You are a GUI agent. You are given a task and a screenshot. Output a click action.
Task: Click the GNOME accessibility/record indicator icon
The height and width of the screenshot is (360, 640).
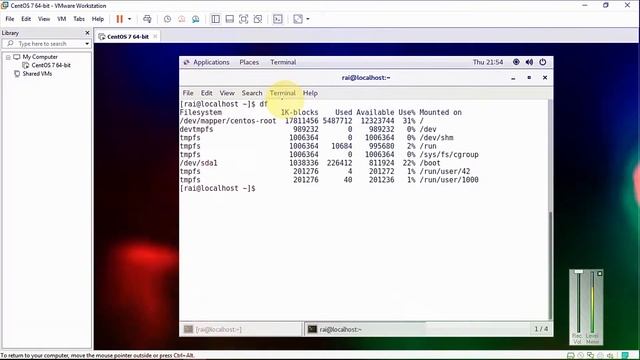(x=516, y=62)
